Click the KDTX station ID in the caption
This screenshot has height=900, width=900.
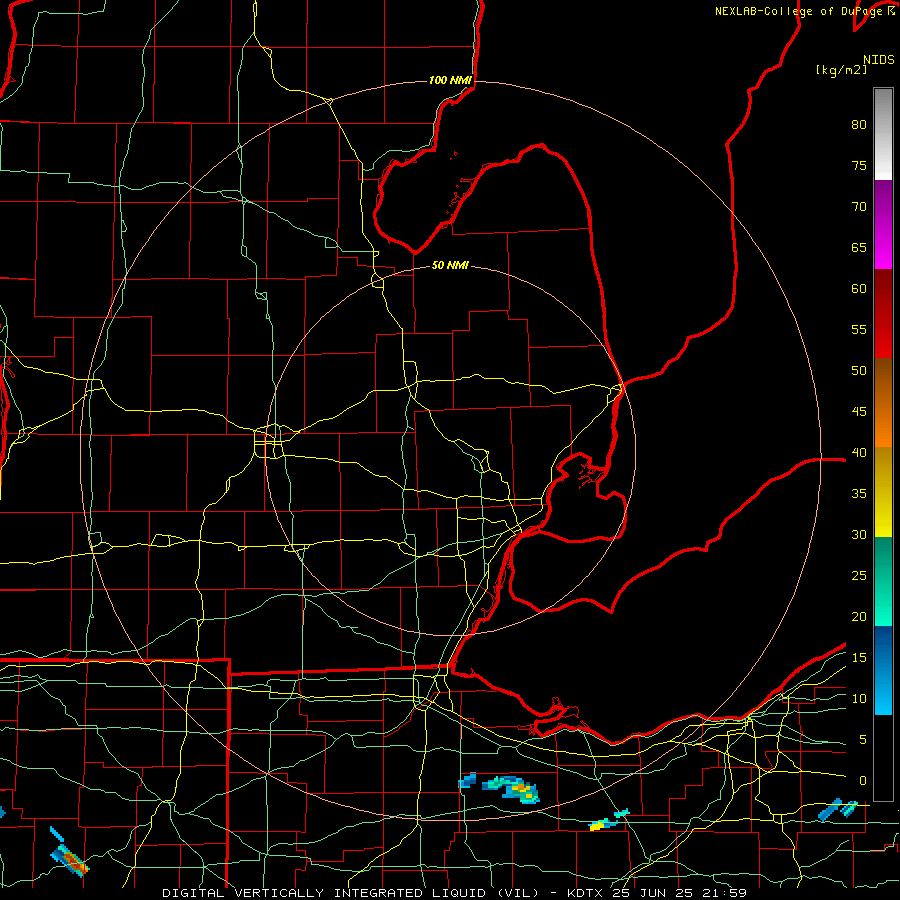pyautogui.click(x=587, y=893)
